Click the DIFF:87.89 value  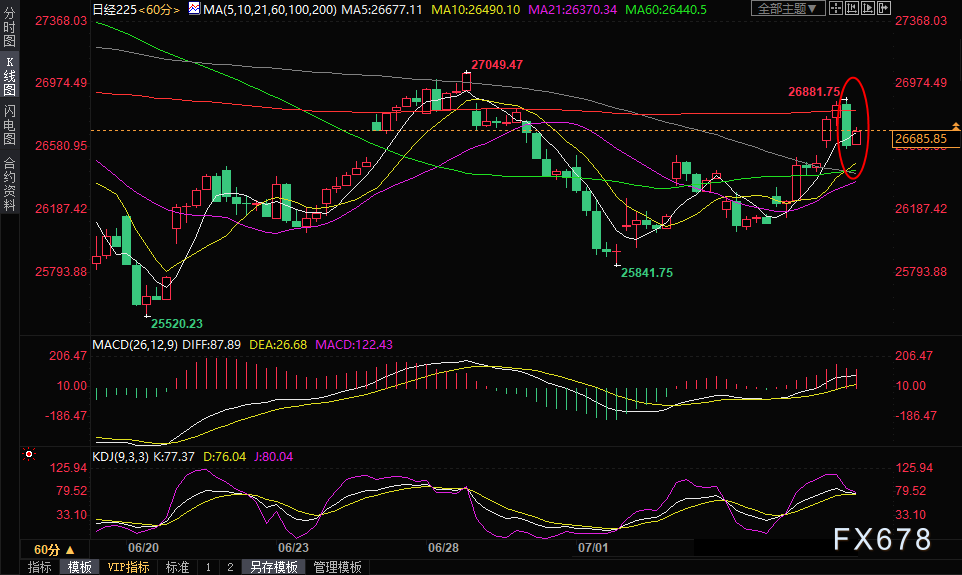pyautogui.click(x=212, y=344)
